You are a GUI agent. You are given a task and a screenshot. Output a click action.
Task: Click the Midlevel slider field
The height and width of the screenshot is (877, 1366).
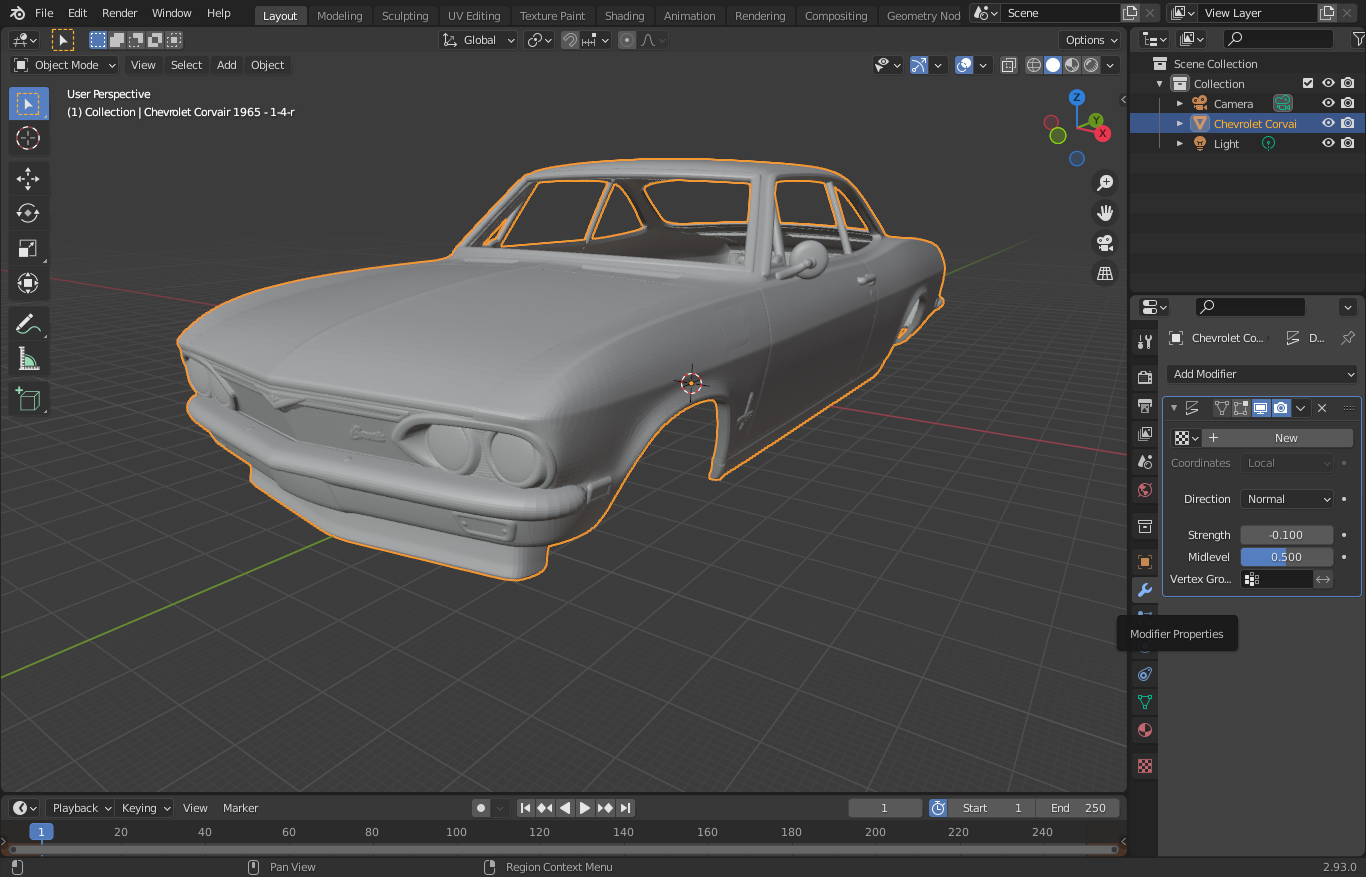1286,557
